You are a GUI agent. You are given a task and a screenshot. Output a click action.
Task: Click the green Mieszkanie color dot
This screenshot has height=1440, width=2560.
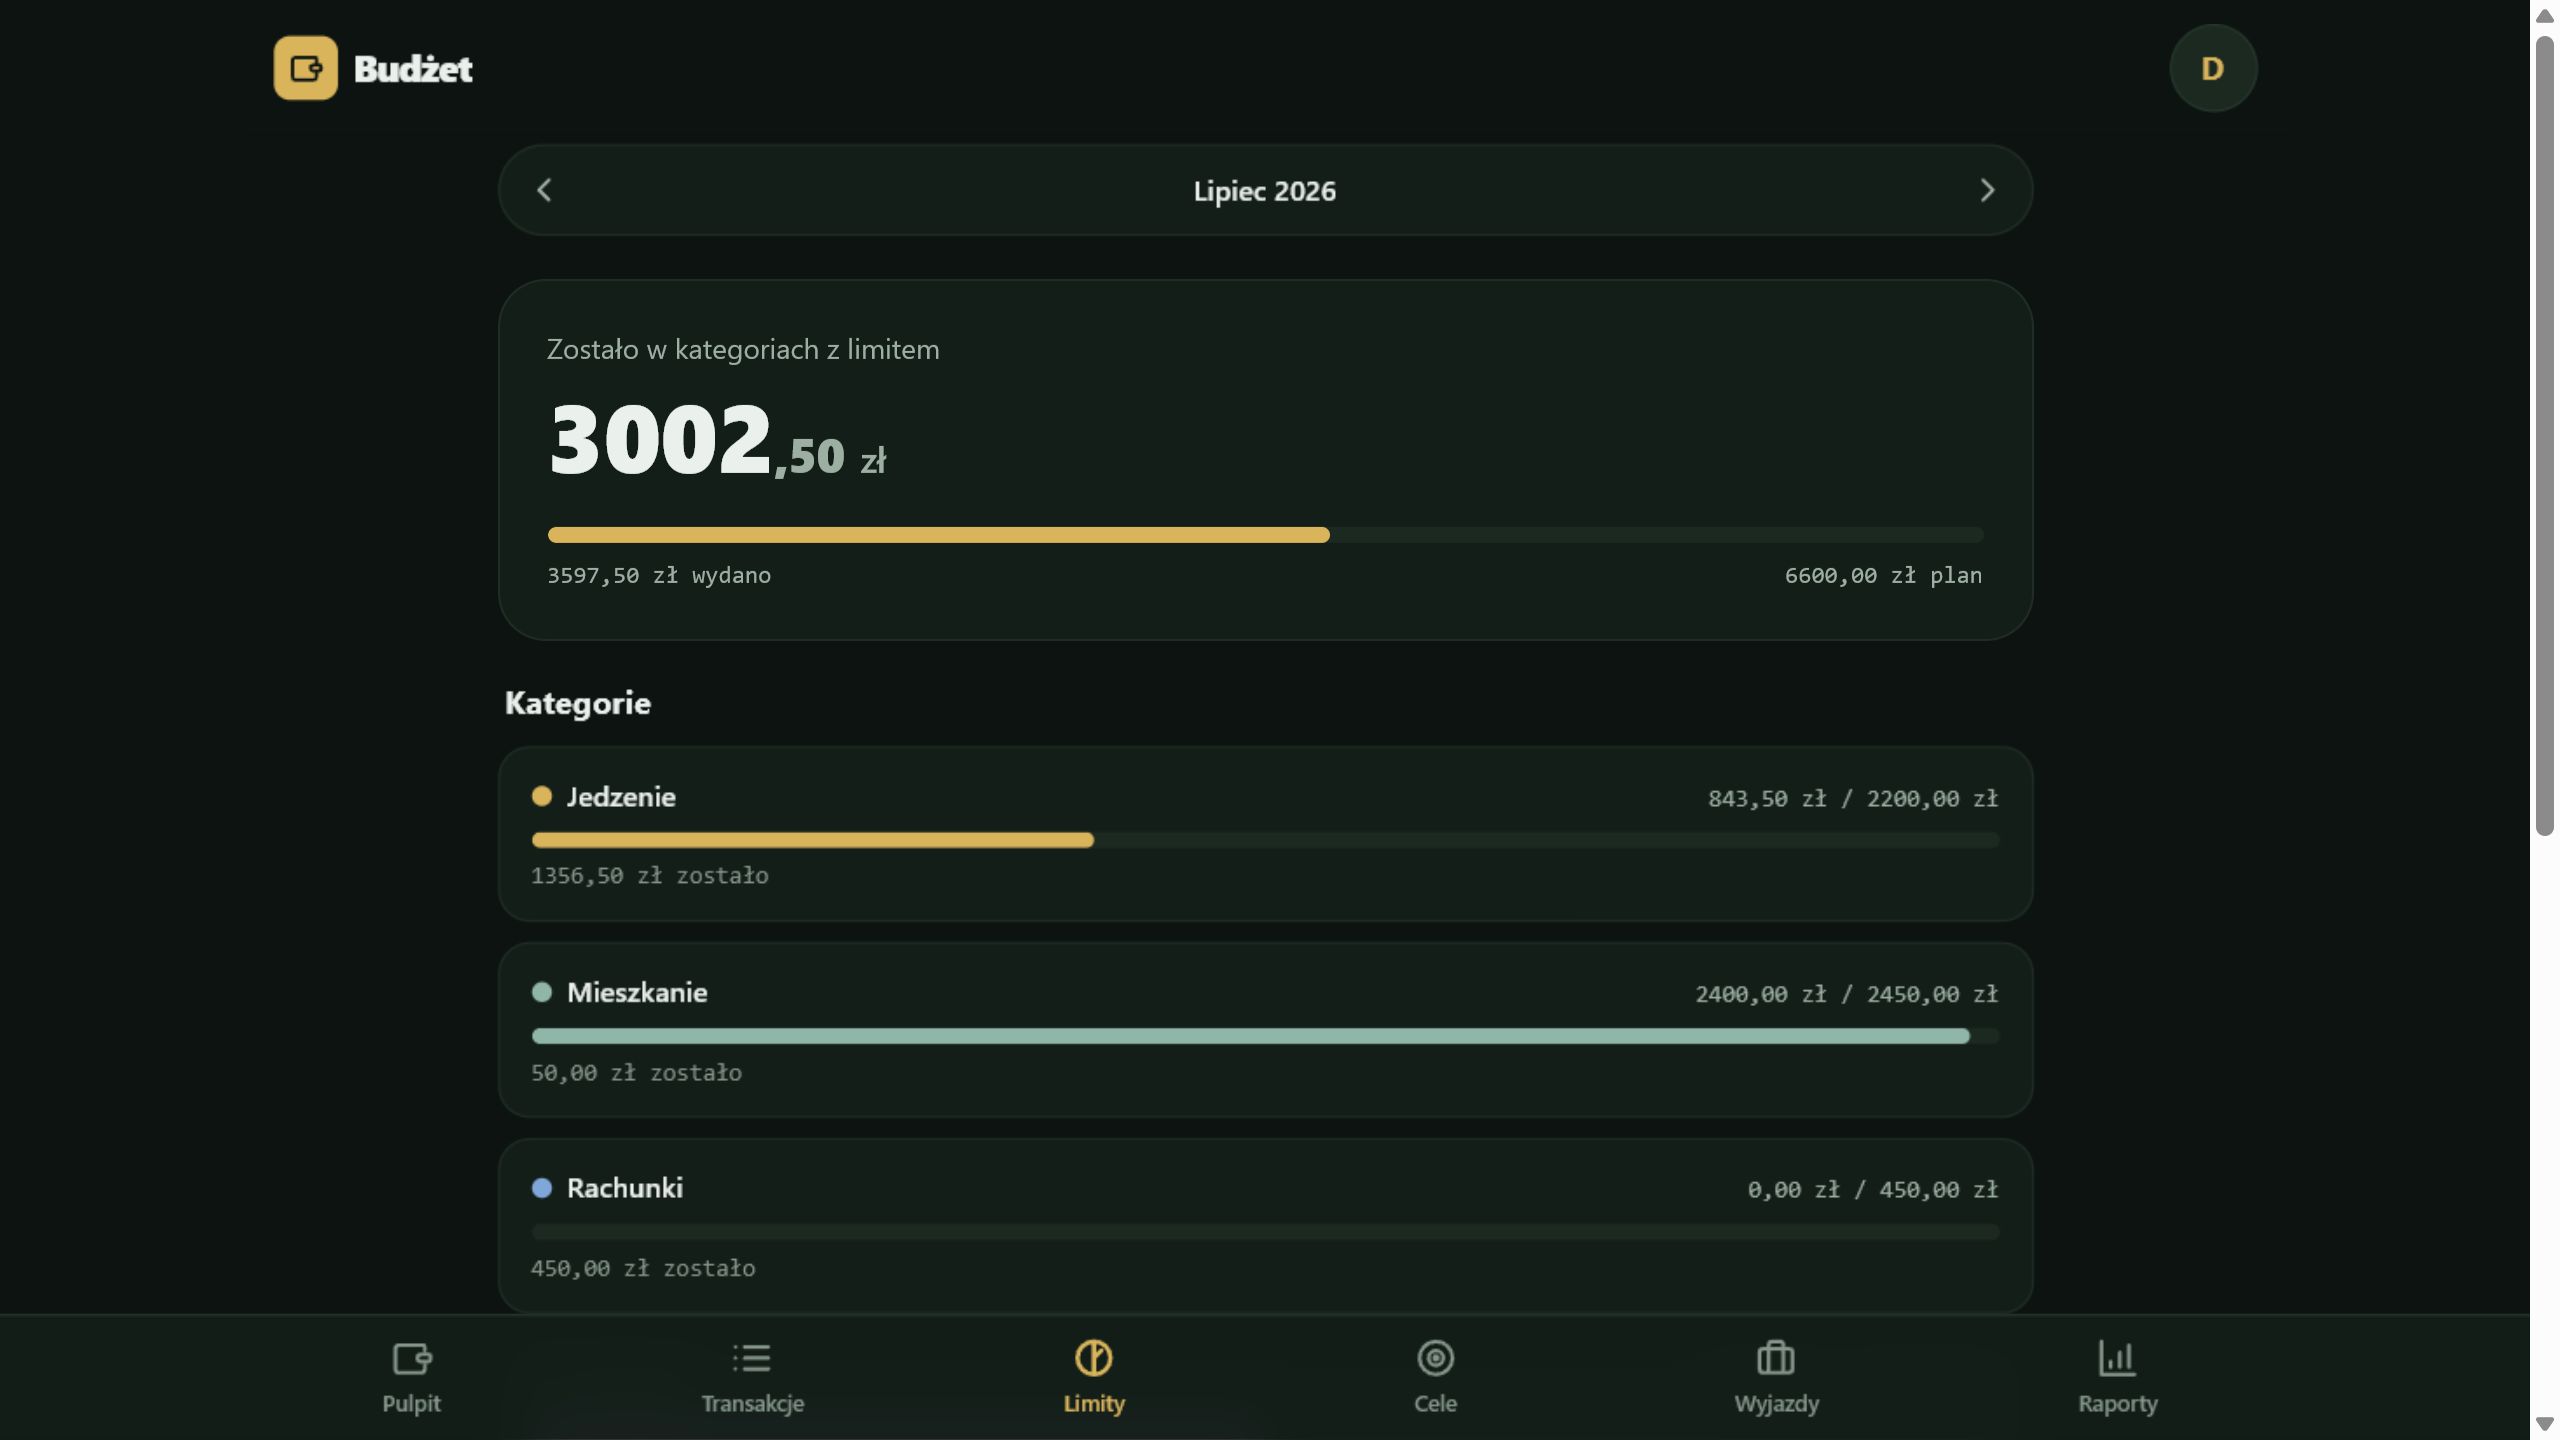click(x=542, y=992)
